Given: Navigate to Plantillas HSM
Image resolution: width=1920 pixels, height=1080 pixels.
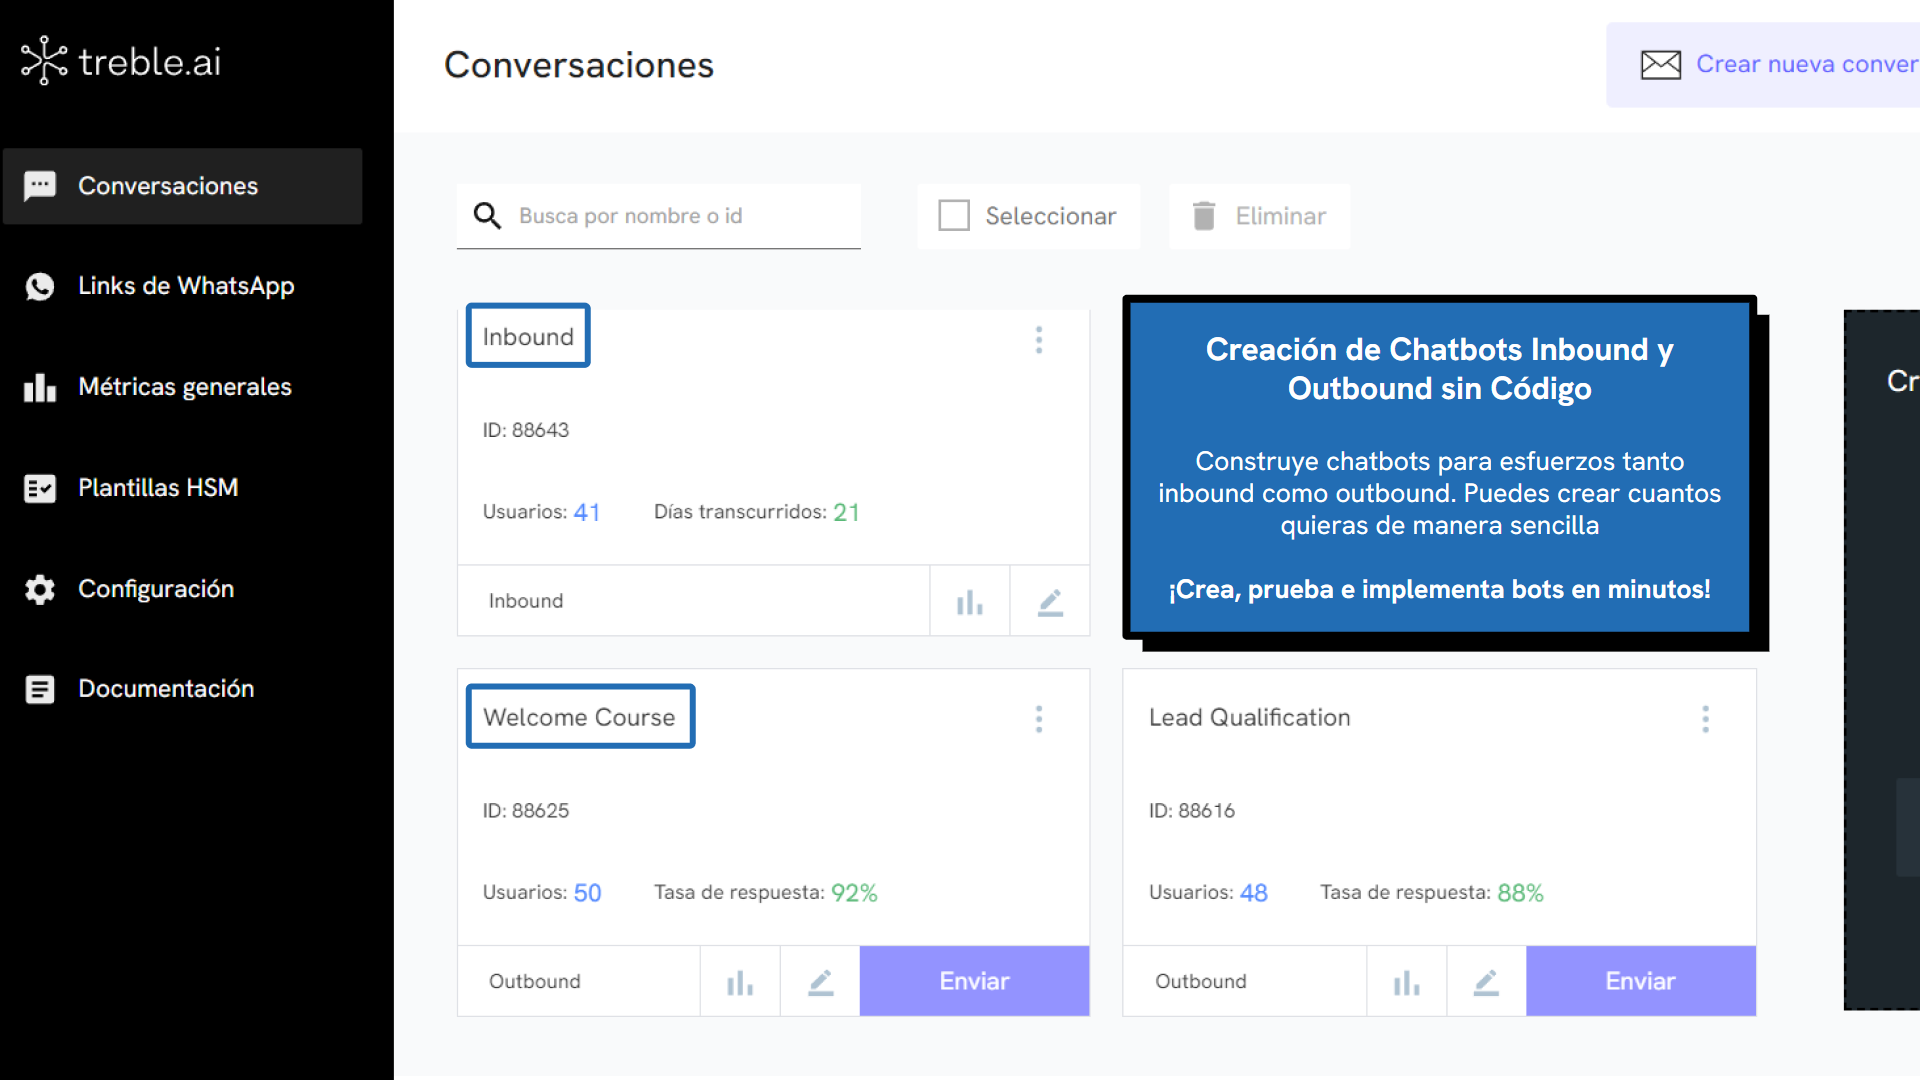Looking at the screenshot, I should [x=158, y=488].
